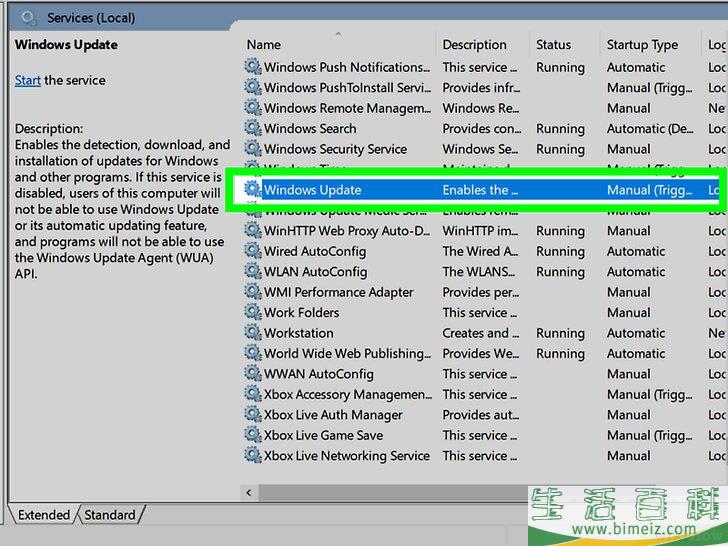The height and width of the screenshot is (546, 728).
Task: Click the horizontal scrollbar left arrow
Action: click(x=249, y=492)
